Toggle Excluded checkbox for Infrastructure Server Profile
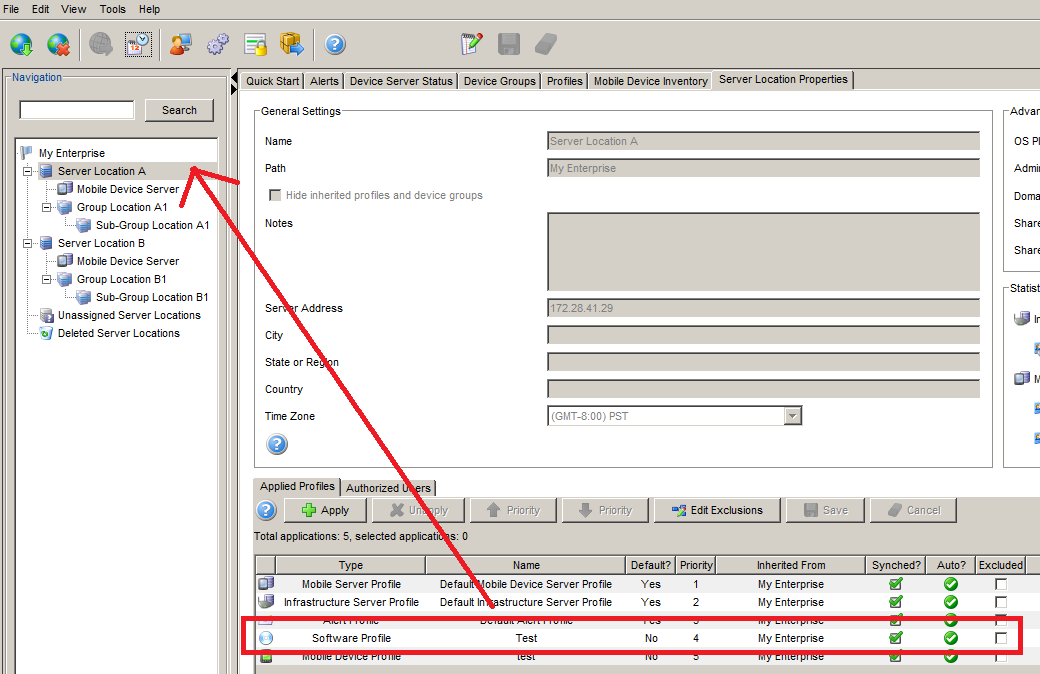This screenshot has height=674, width=1040. pyautogui.click(x=1001, y=602)
